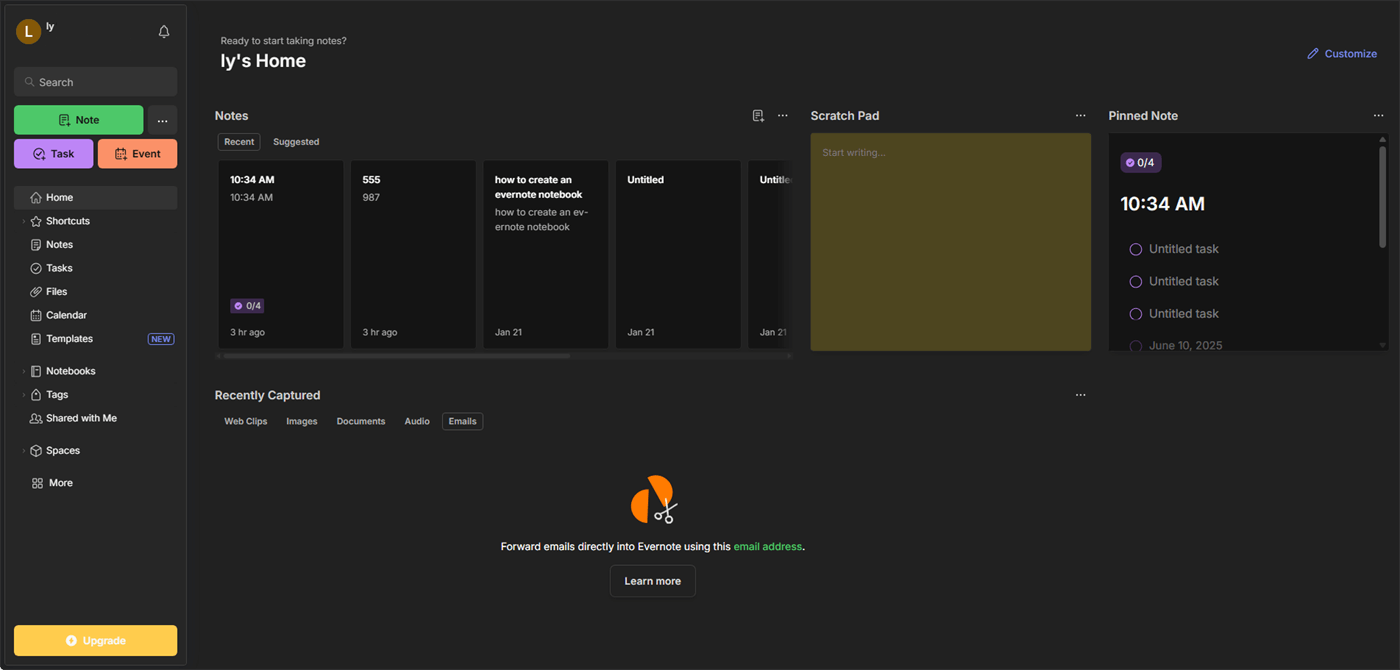Open the Scratch Pad options menu
Viewport: 1400px width, 670px height.
coord(1080,116)
